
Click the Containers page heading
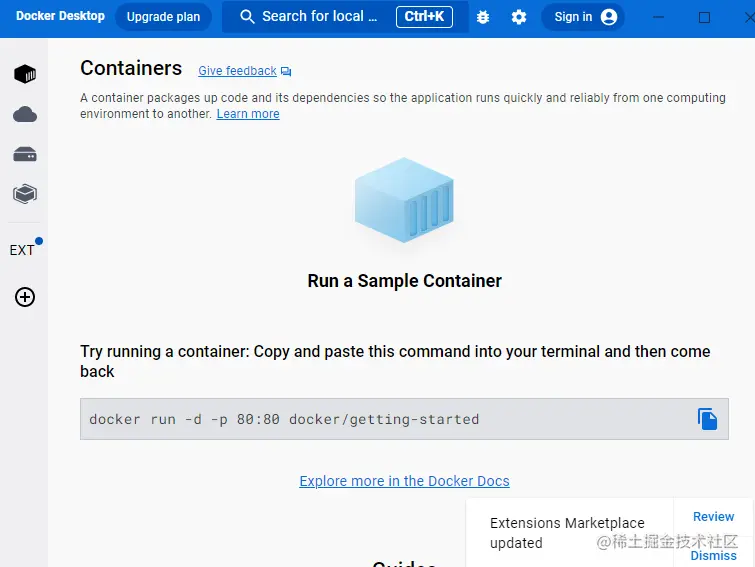131,68
